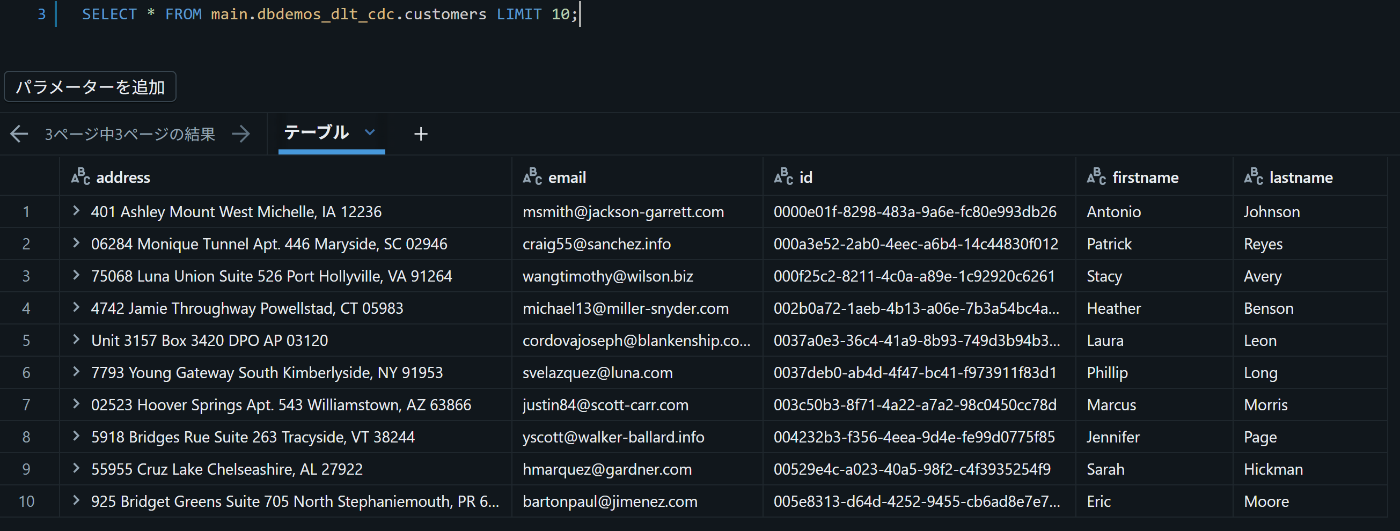Expand address row 7793 Young Gateway
1400x531 pixels.
point(76,372)
